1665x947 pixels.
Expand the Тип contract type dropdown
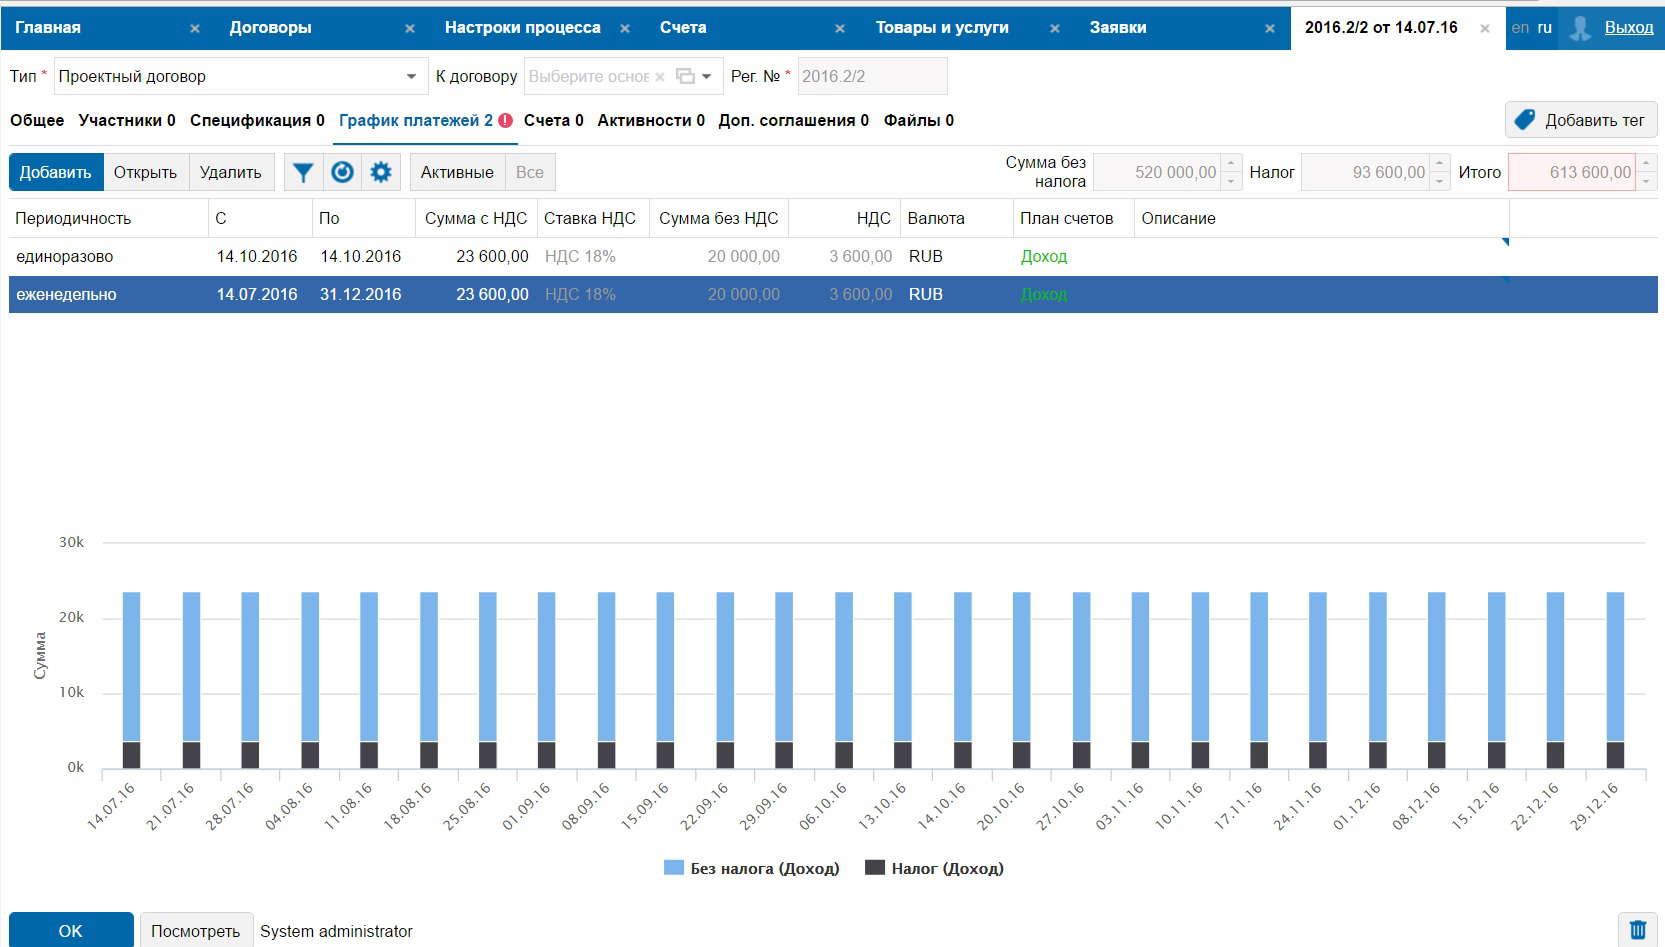pyautogui.click(x=411, y=76)
